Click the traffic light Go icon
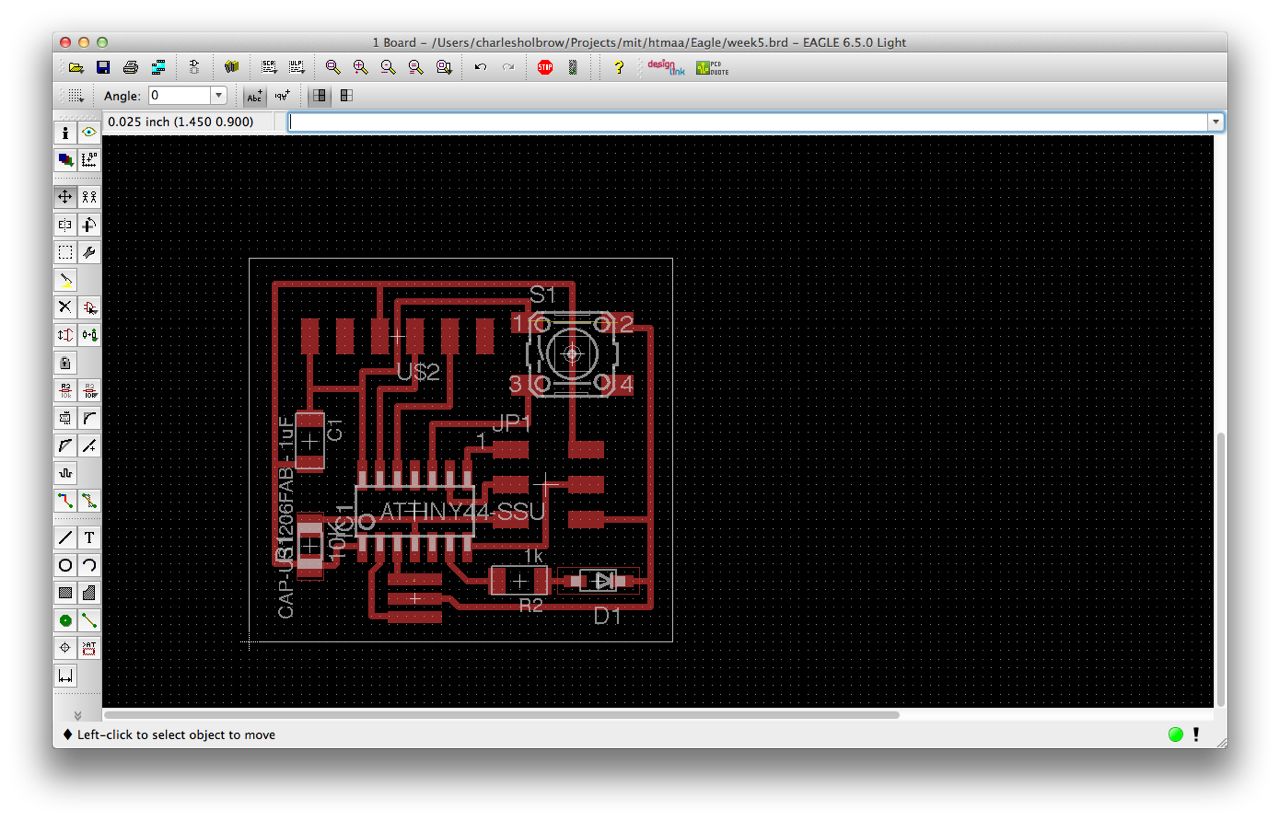This screenshot has height=821, width=1280. (573, 67)
